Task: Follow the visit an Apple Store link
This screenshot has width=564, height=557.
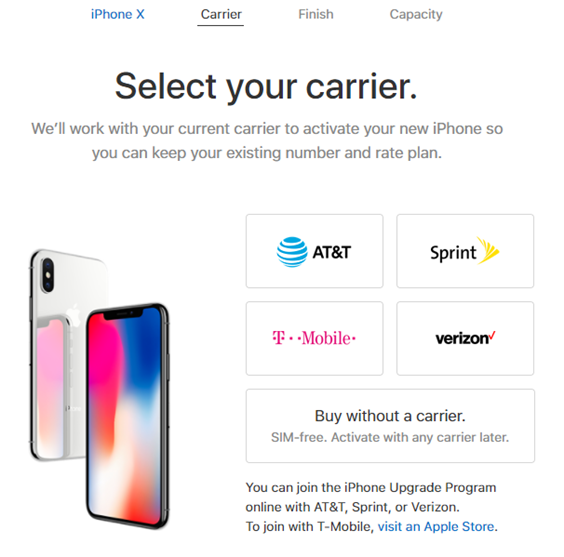Action: point(436,526)
